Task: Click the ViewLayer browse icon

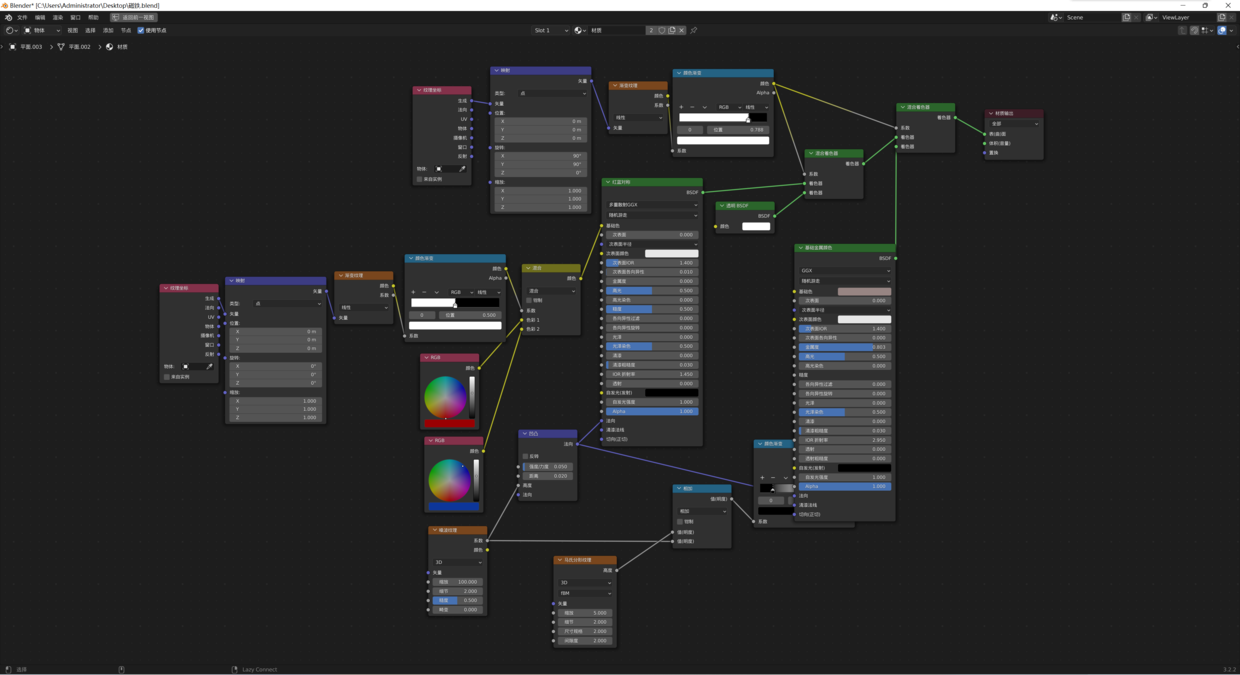Action: [x=1152, y=17]
